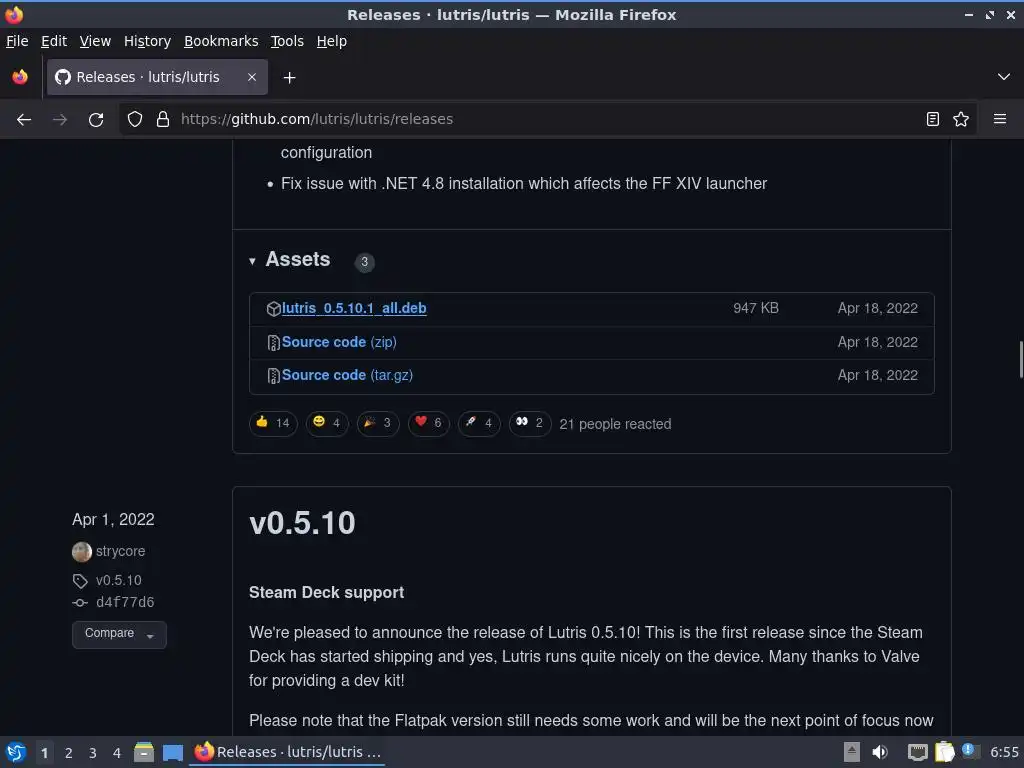
Task: Click the page vertical scrollbar thumb
Action: pos(1020,359)
